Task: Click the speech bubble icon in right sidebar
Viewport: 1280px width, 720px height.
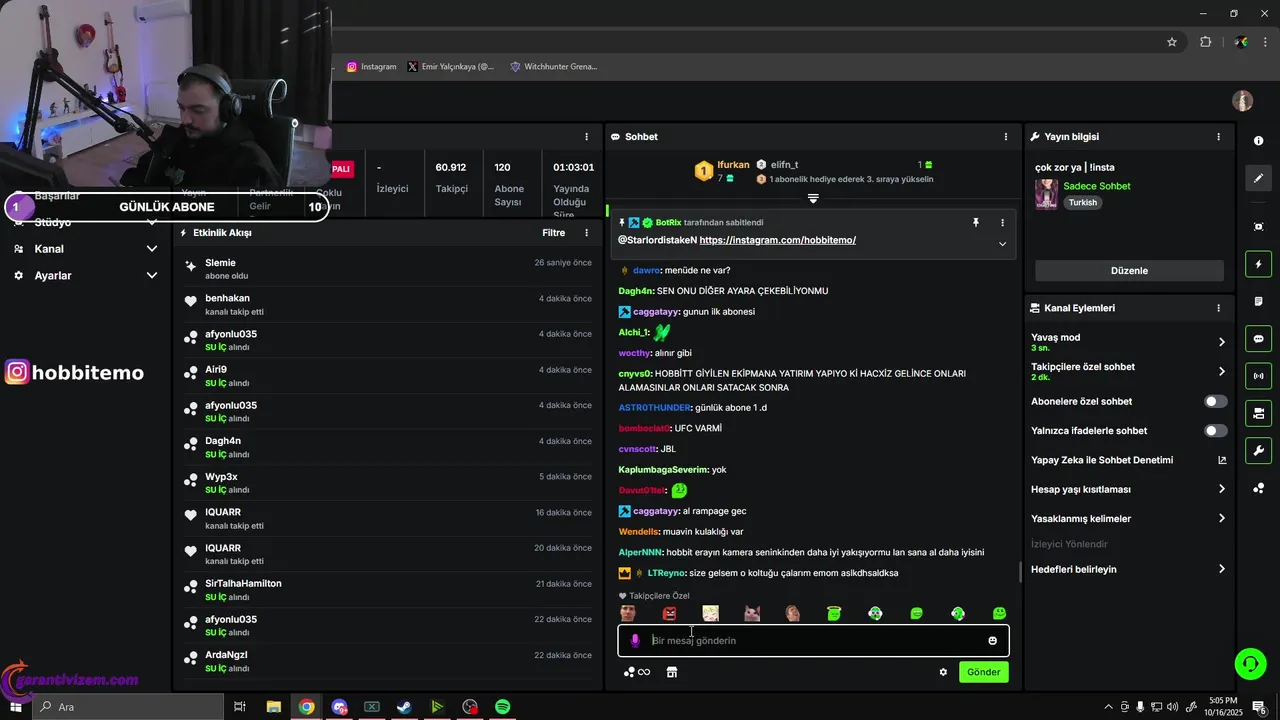Action: (x=1258, y=338)
